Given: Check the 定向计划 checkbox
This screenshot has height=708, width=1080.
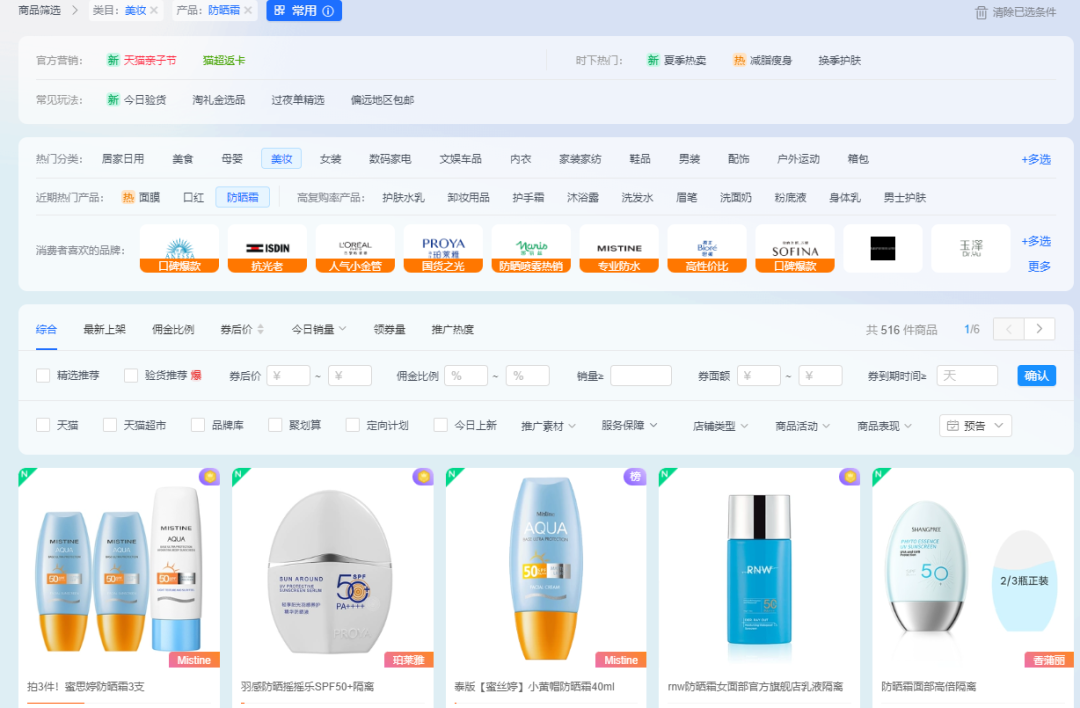Looking at the screenshot, I should (353, 425).
